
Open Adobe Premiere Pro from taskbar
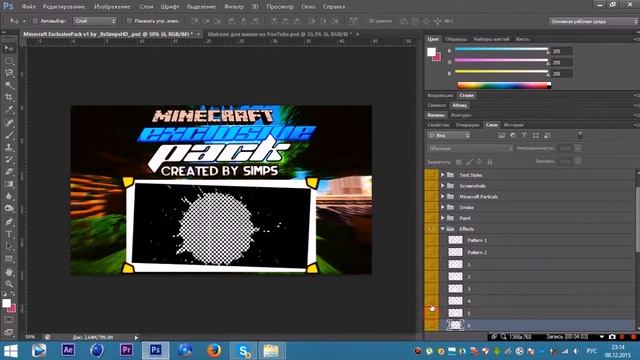127,350
